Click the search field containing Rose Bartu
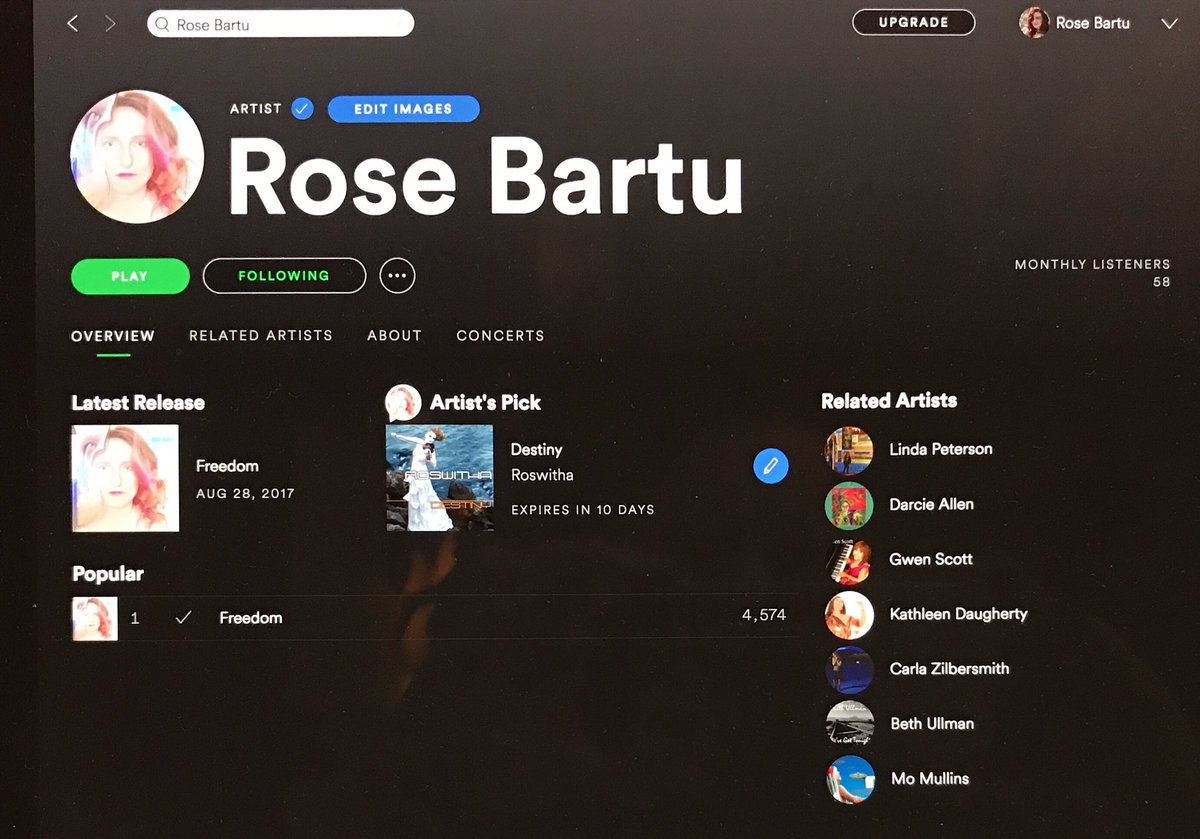 pos(281,24)
